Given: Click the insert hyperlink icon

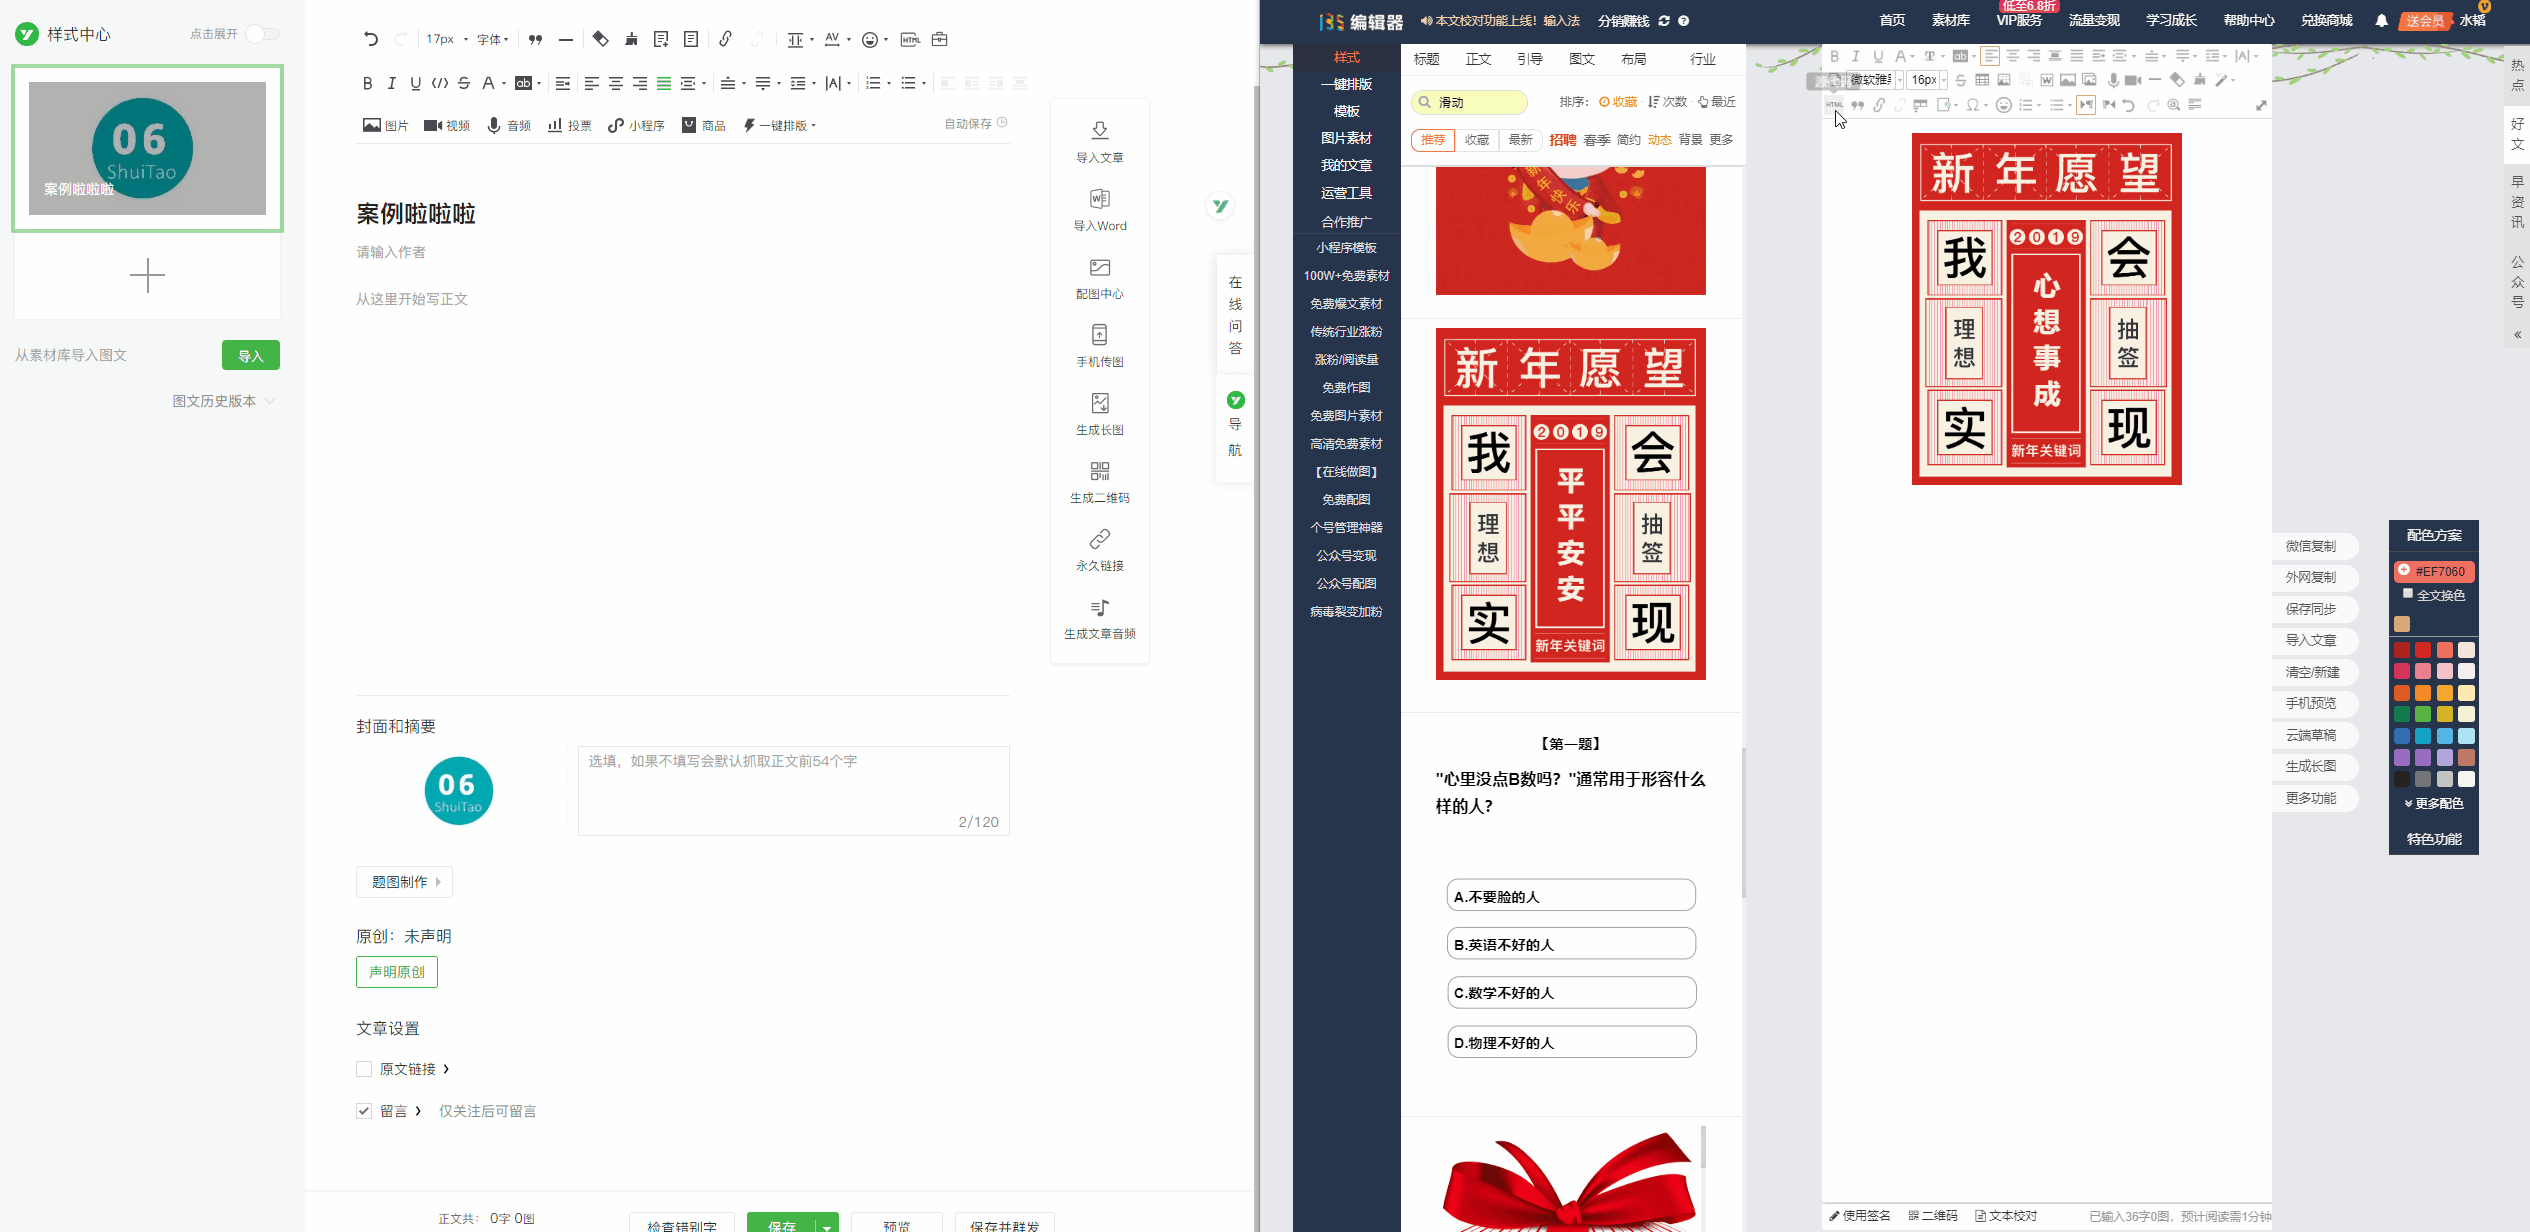Looking at the screenshot, I should tap(725, 39).
